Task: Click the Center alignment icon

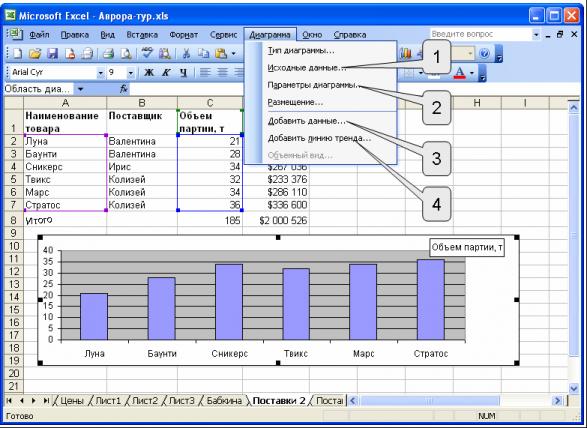Action: click(222, 72)
